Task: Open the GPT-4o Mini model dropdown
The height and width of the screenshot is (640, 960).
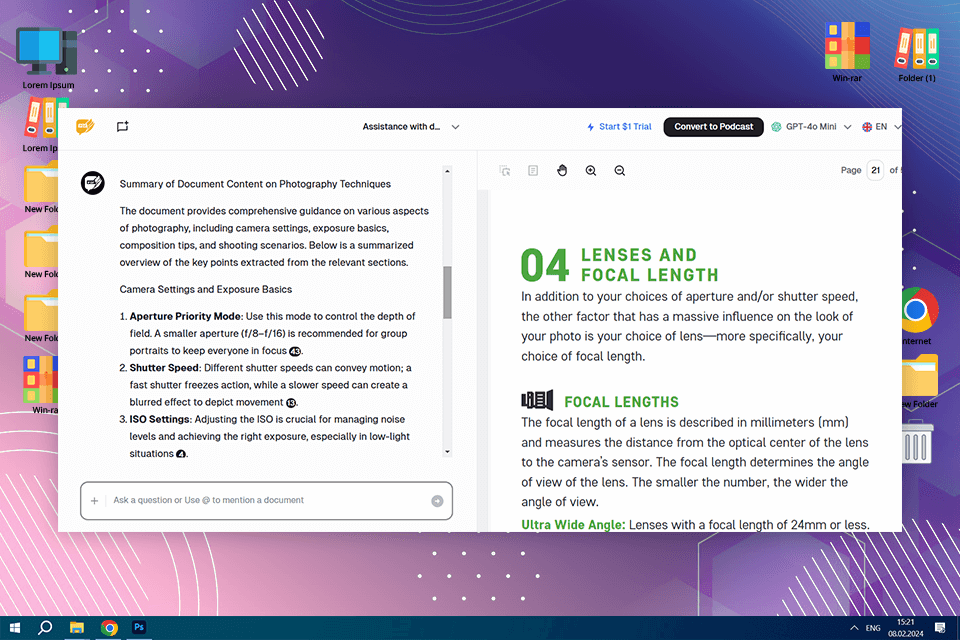Action: (x=811, y=127)
